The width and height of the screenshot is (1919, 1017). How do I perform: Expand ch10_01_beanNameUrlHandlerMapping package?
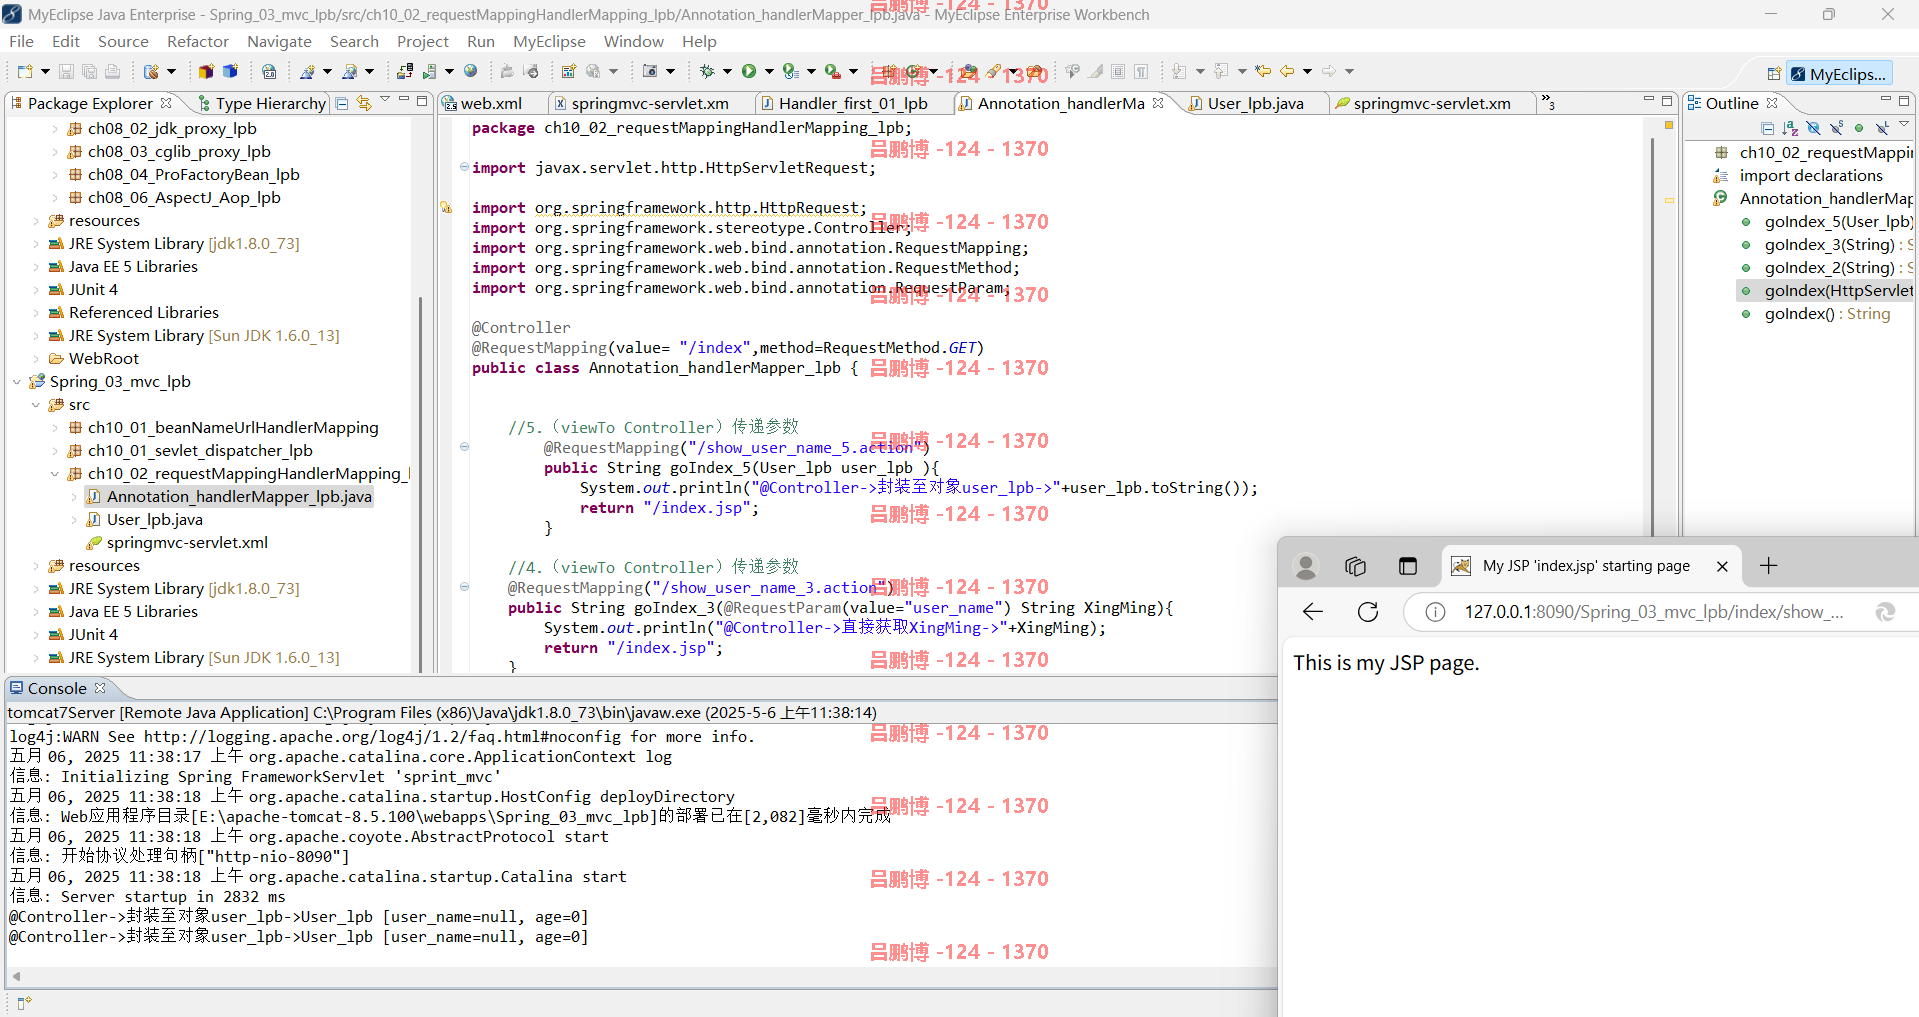55,428
